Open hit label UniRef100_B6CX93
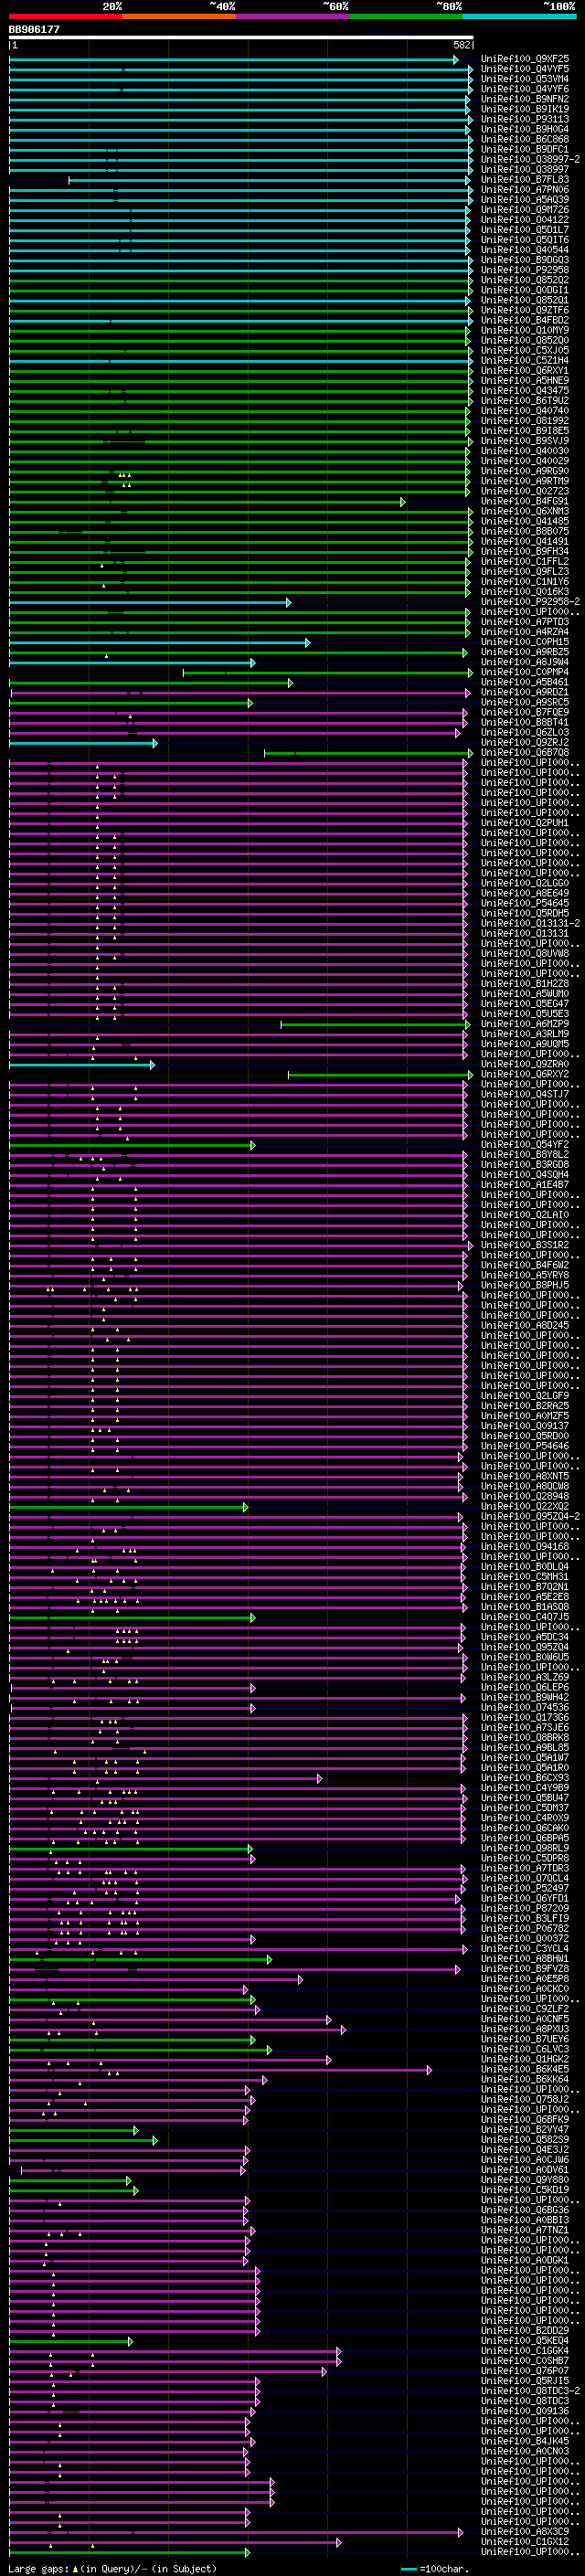 click(525, 1778)
